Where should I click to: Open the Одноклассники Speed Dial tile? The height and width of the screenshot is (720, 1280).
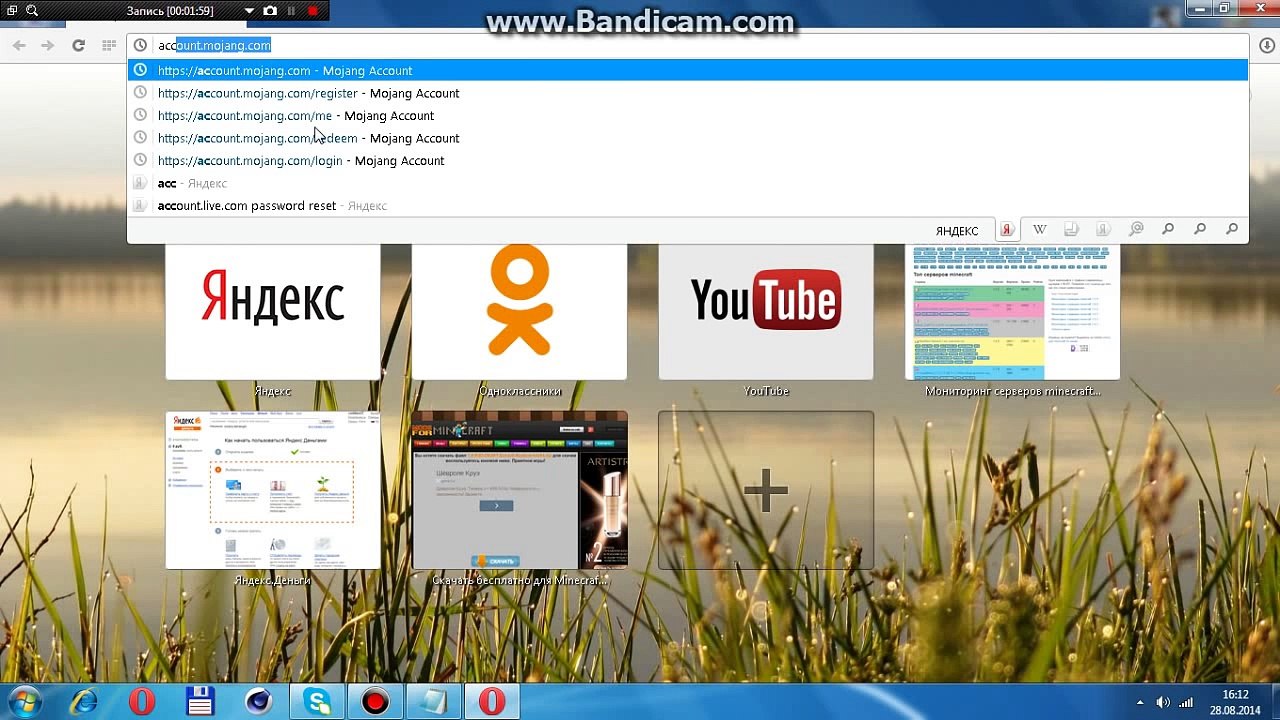tap(519, 312)
